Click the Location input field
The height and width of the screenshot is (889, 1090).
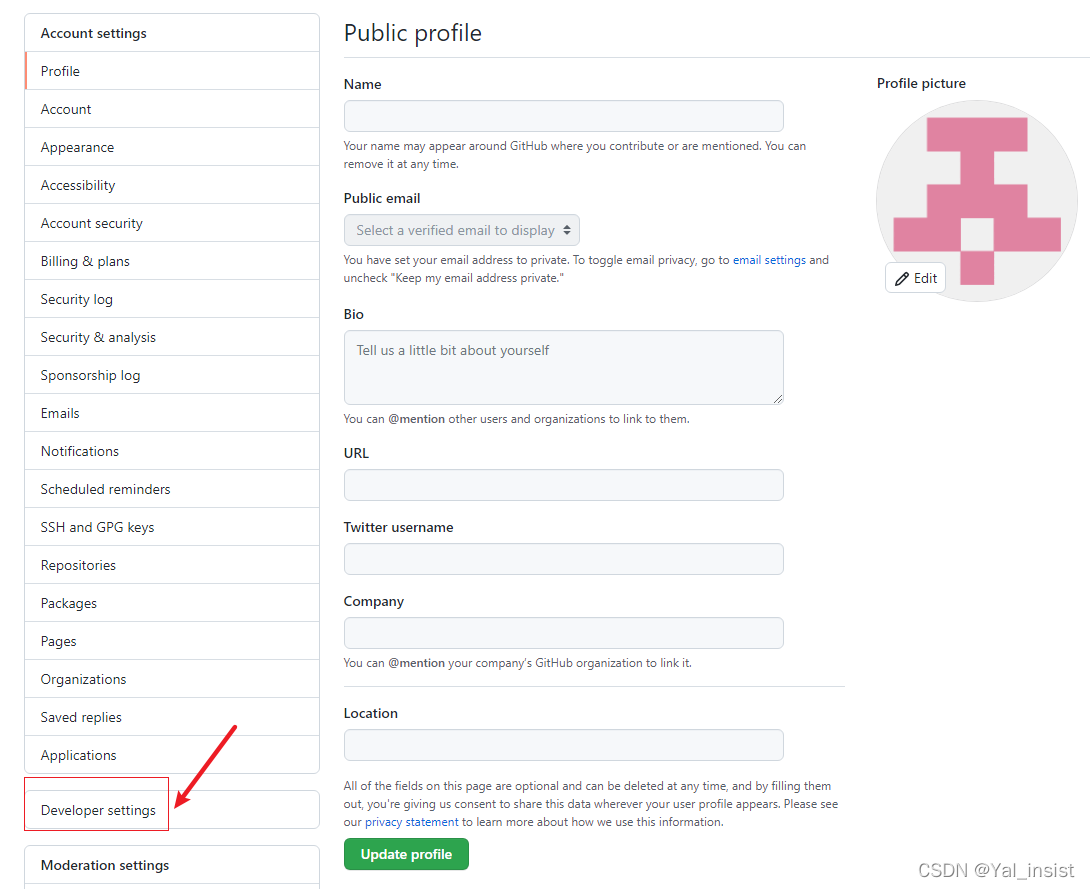[x=564, y=745]
